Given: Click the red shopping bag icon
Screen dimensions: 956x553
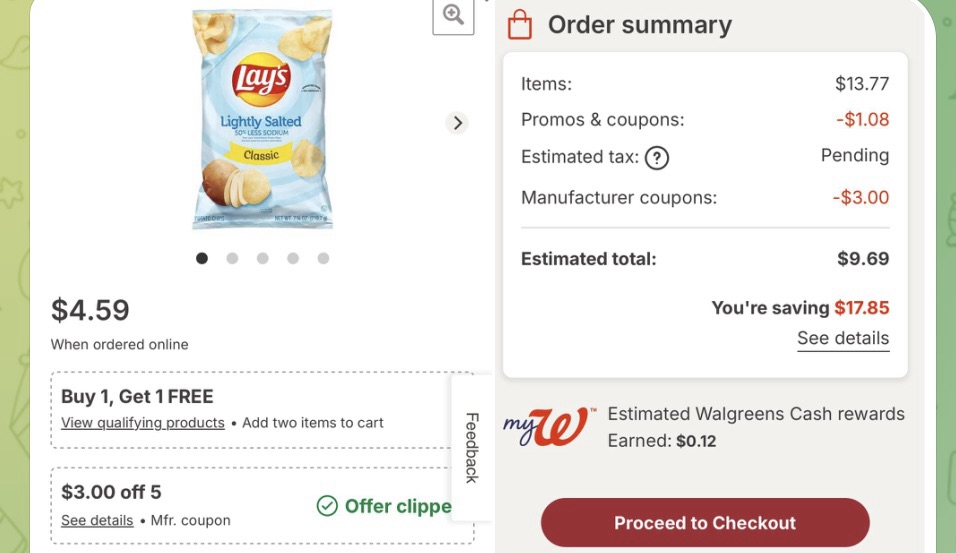Looking at the screenshot, I should [520, 25].
